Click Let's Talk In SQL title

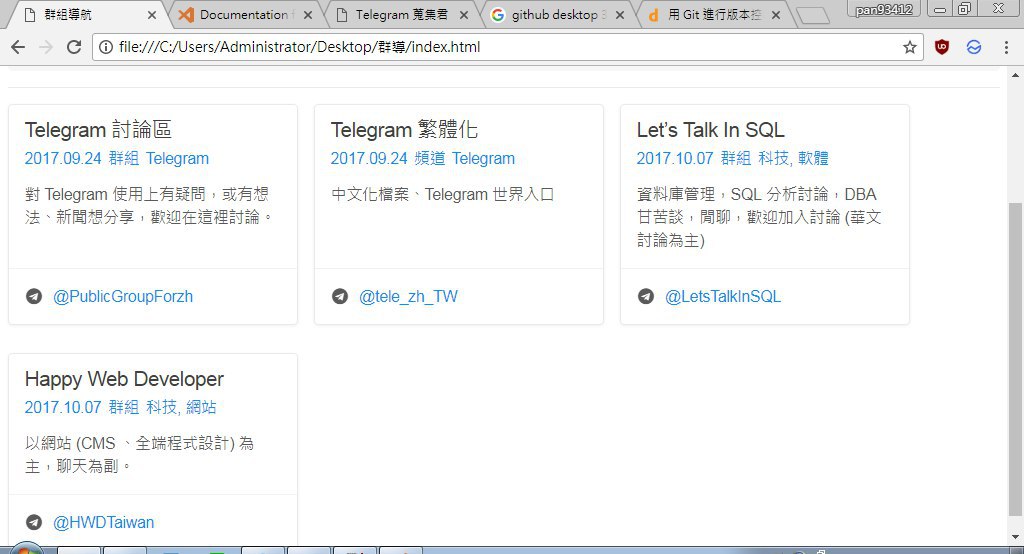pyautogui.click(x=711, y=129)
